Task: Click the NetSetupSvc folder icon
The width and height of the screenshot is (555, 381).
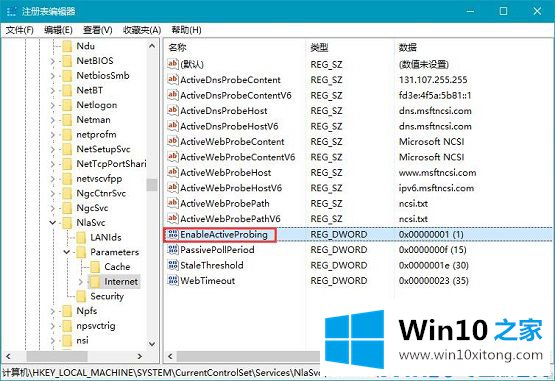Action: tap(67, 149)
